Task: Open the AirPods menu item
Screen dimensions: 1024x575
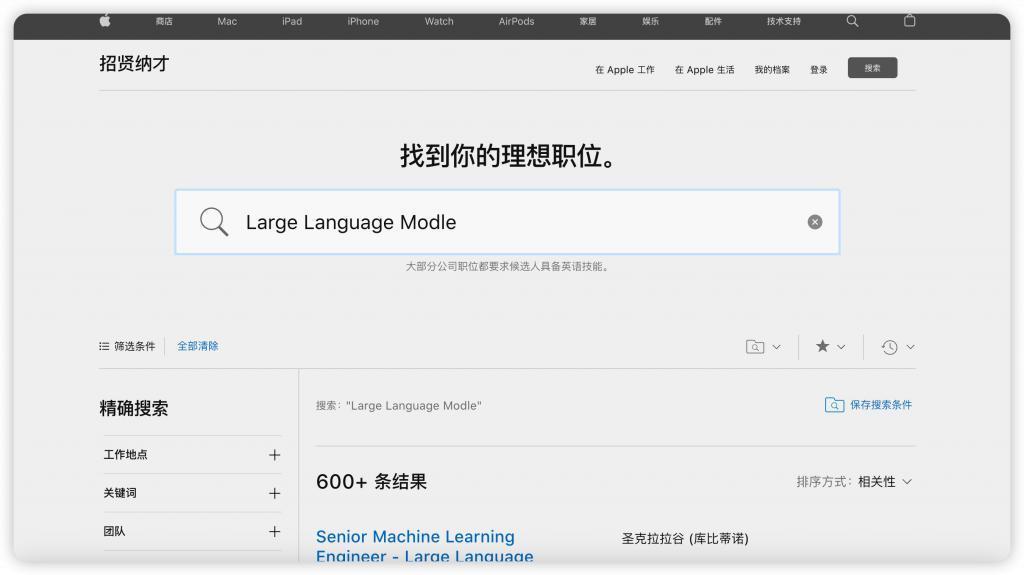Action: point(516,21)
